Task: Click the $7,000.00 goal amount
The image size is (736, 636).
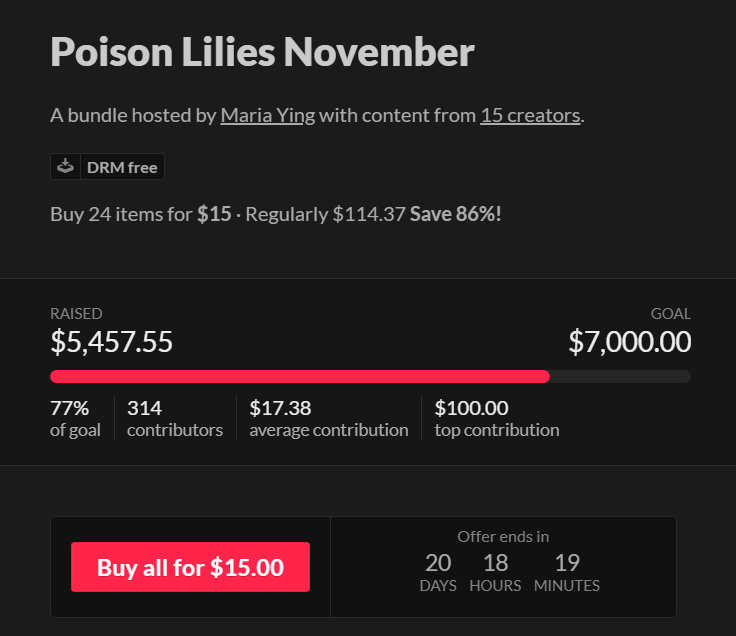Action: pos(629,342)
